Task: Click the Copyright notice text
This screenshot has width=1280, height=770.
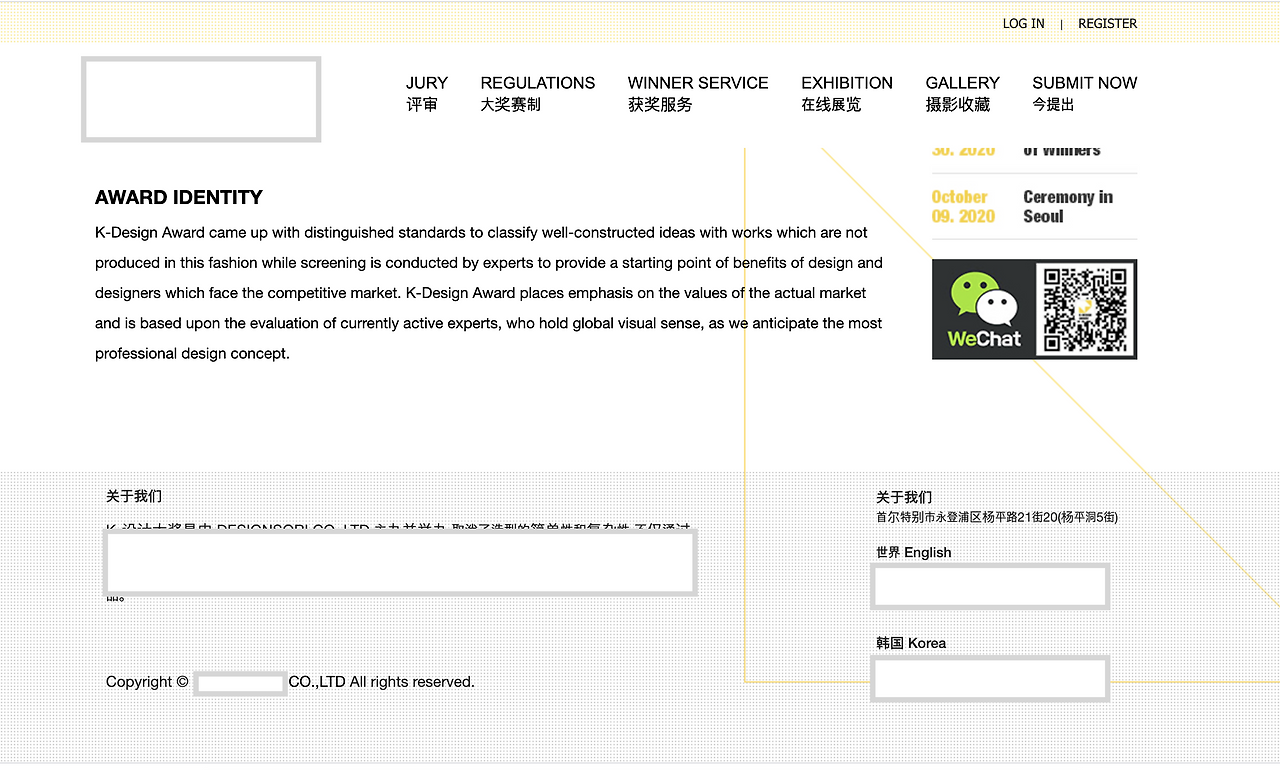Action: (x=290, y=682)
